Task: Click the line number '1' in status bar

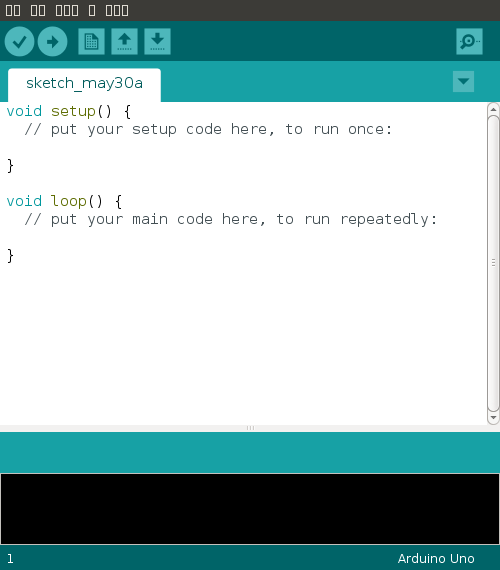Action: (x=10, y=558)
